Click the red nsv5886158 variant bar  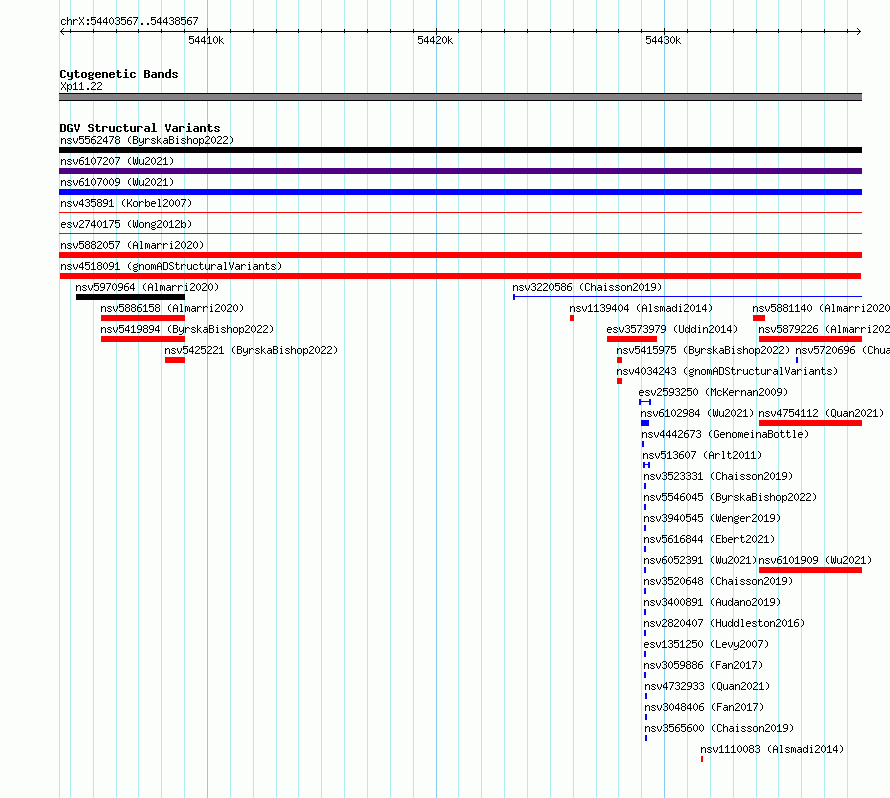coord(143,318)
